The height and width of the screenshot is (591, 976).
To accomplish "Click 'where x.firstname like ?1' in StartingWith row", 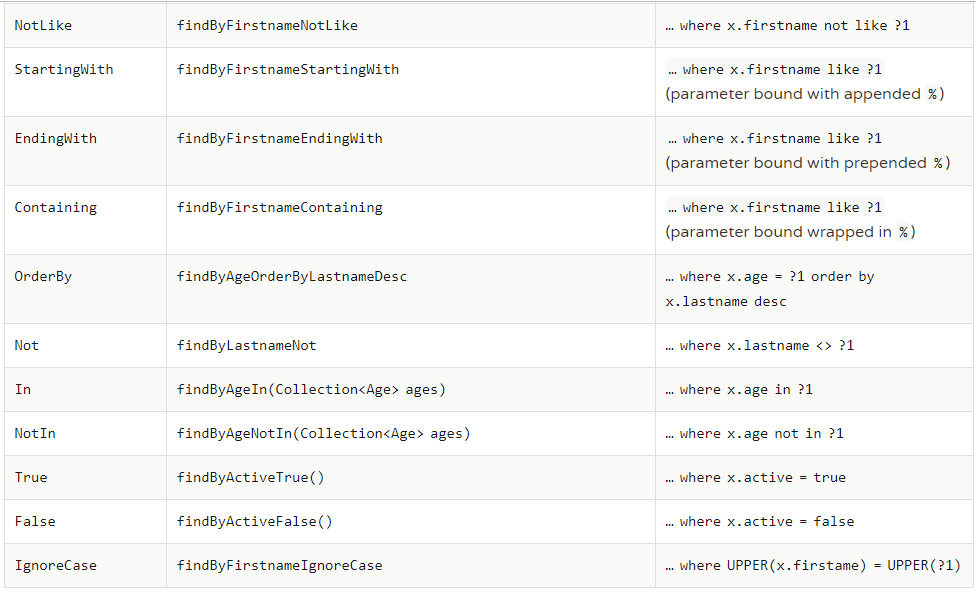I will click(x=782, y=70).
